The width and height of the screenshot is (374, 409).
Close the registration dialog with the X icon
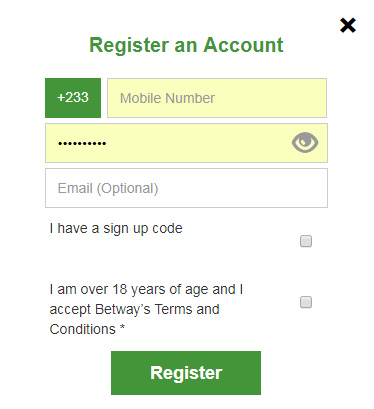pyautogui.click(x=348, y=25)
